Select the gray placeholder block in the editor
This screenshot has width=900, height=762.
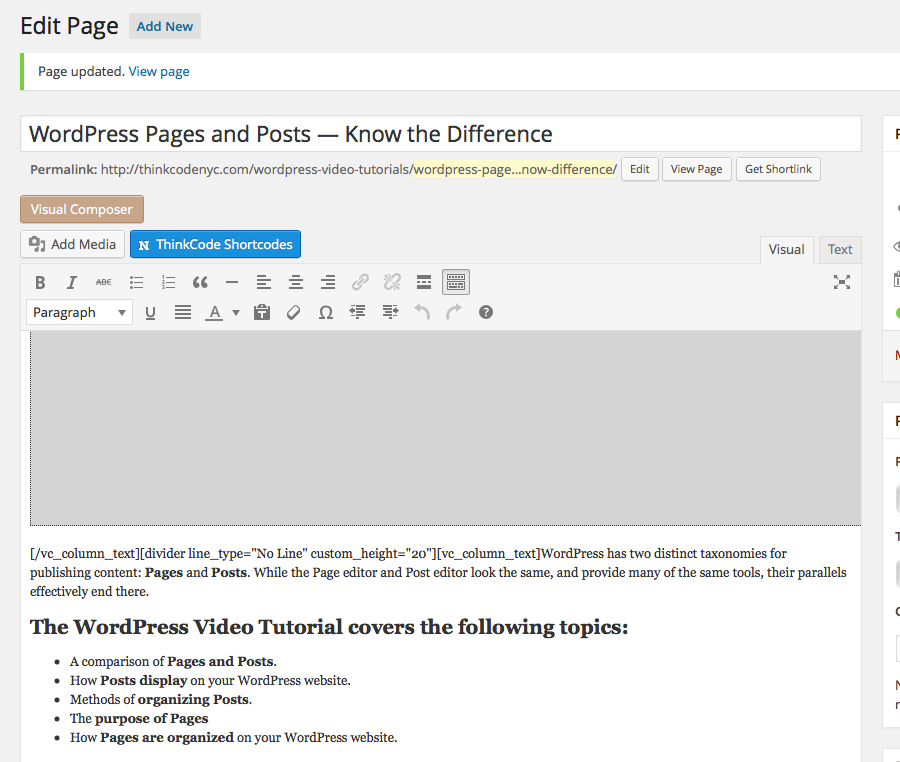(445, 428)
